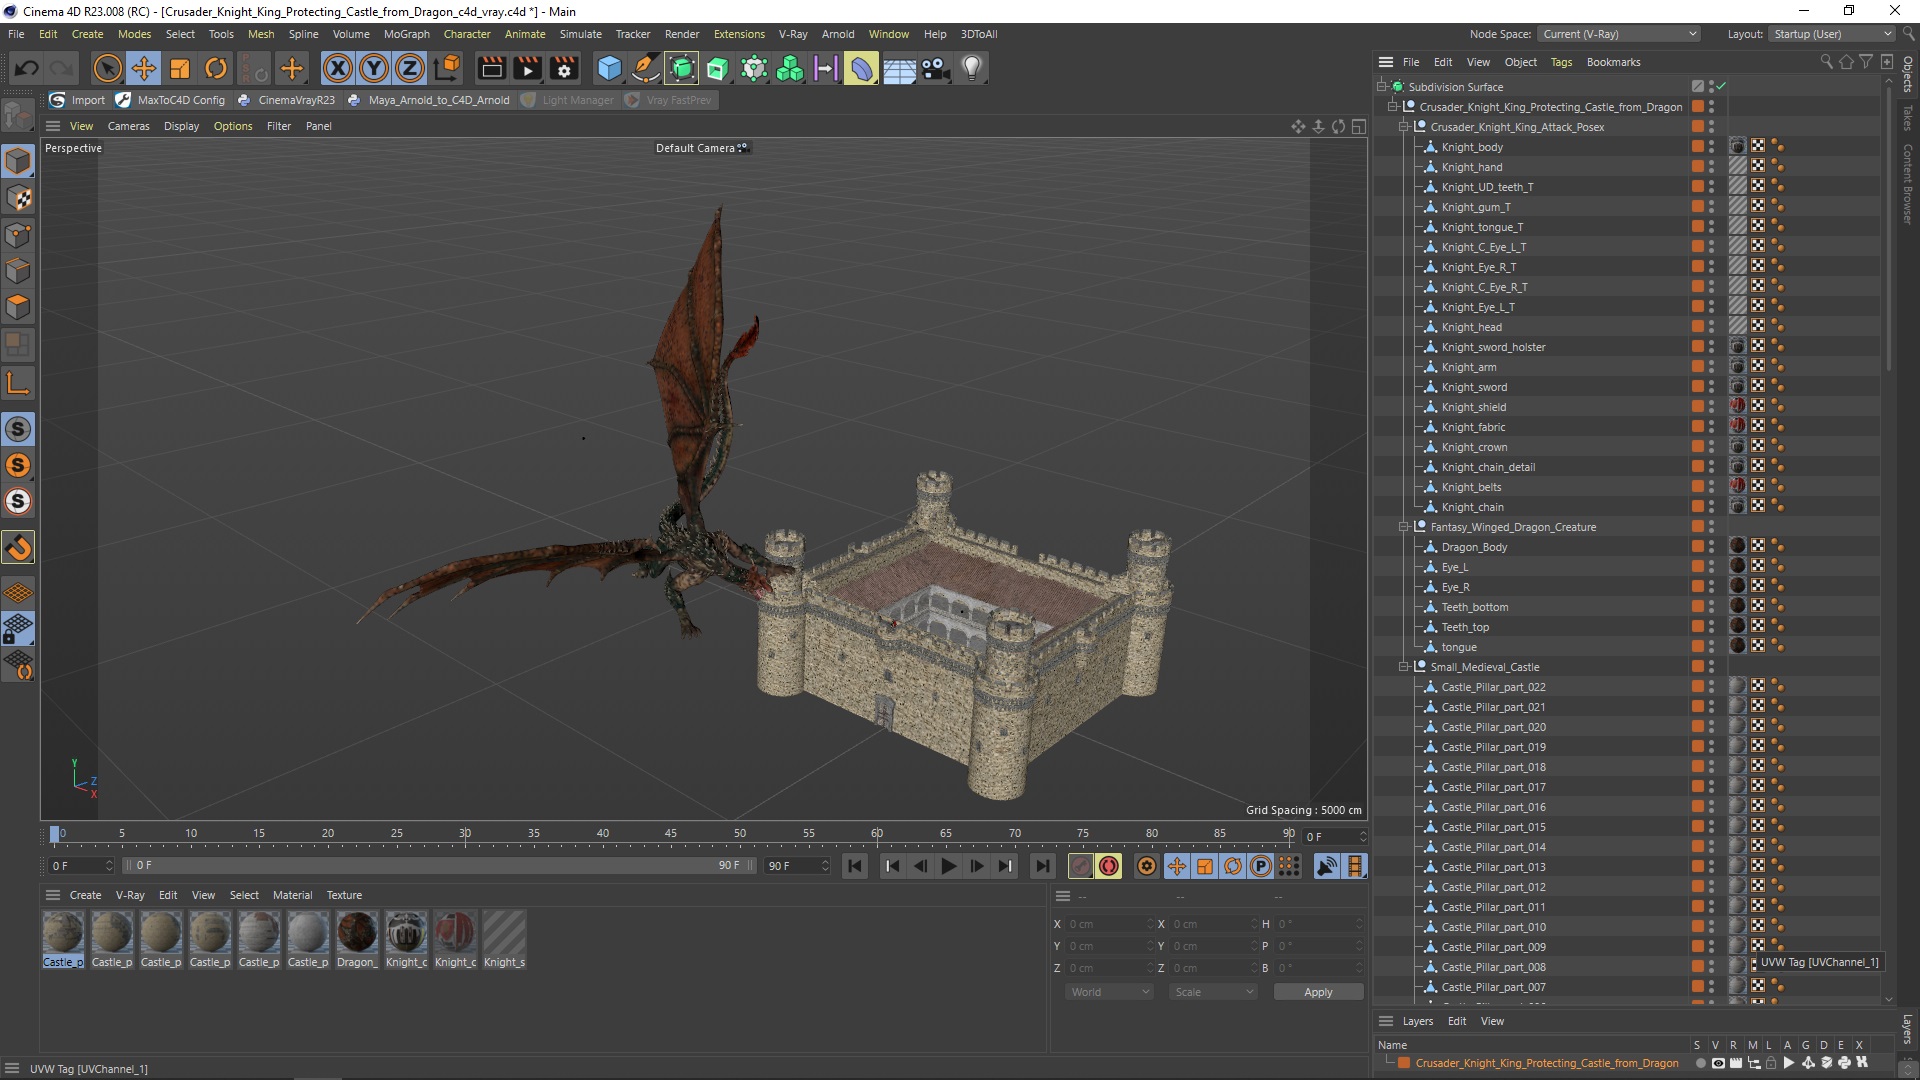Click the Enable Axis L-shaped icon
The height and width of the screenshot is (1080, 1920).
pyautogui.click(x=18, y=383)
